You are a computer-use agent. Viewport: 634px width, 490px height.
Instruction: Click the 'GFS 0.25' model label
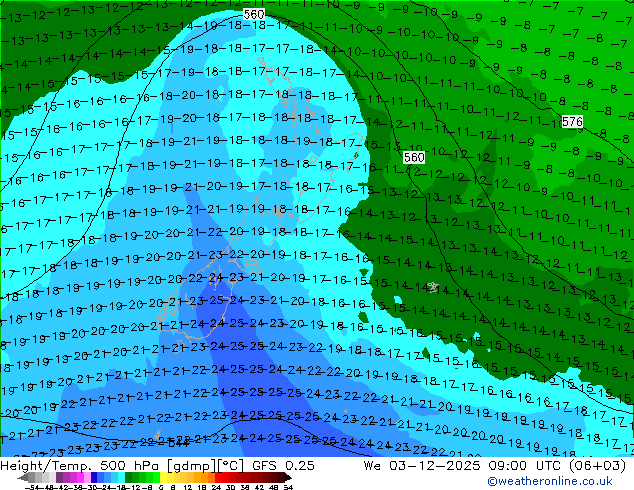click(283, 465)
